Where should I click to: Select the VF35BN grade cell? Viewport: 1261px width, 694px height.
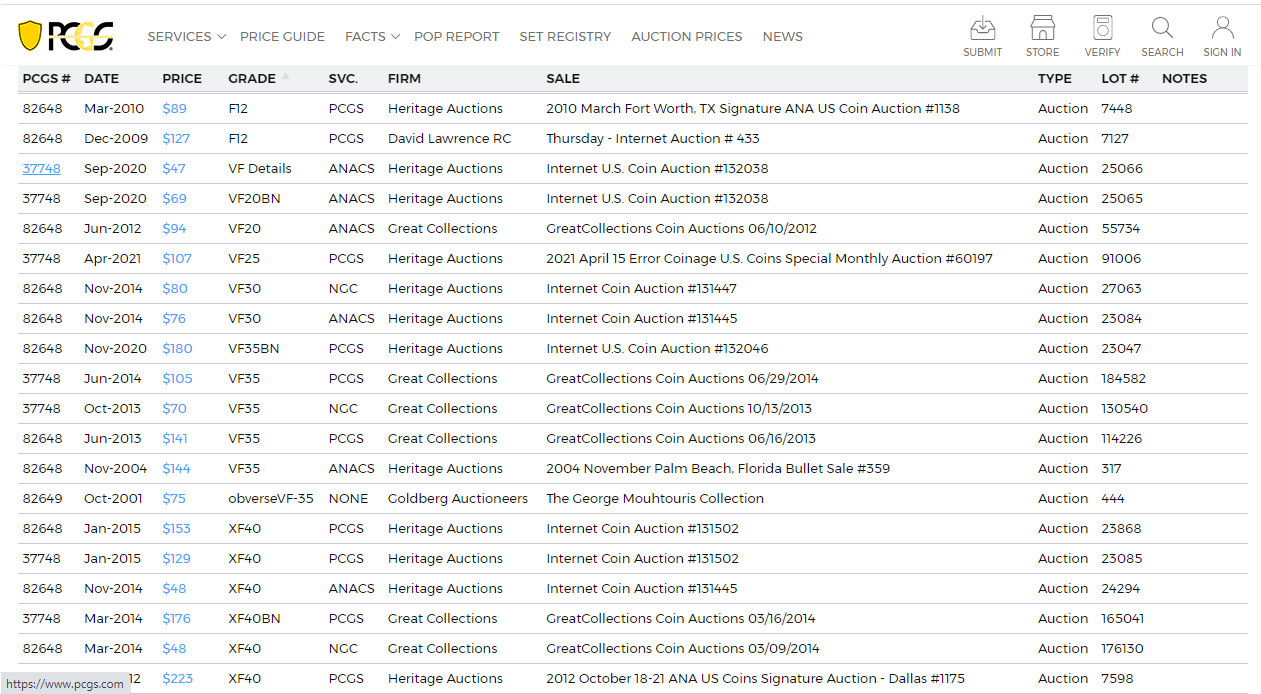click(x=254, y=348)
